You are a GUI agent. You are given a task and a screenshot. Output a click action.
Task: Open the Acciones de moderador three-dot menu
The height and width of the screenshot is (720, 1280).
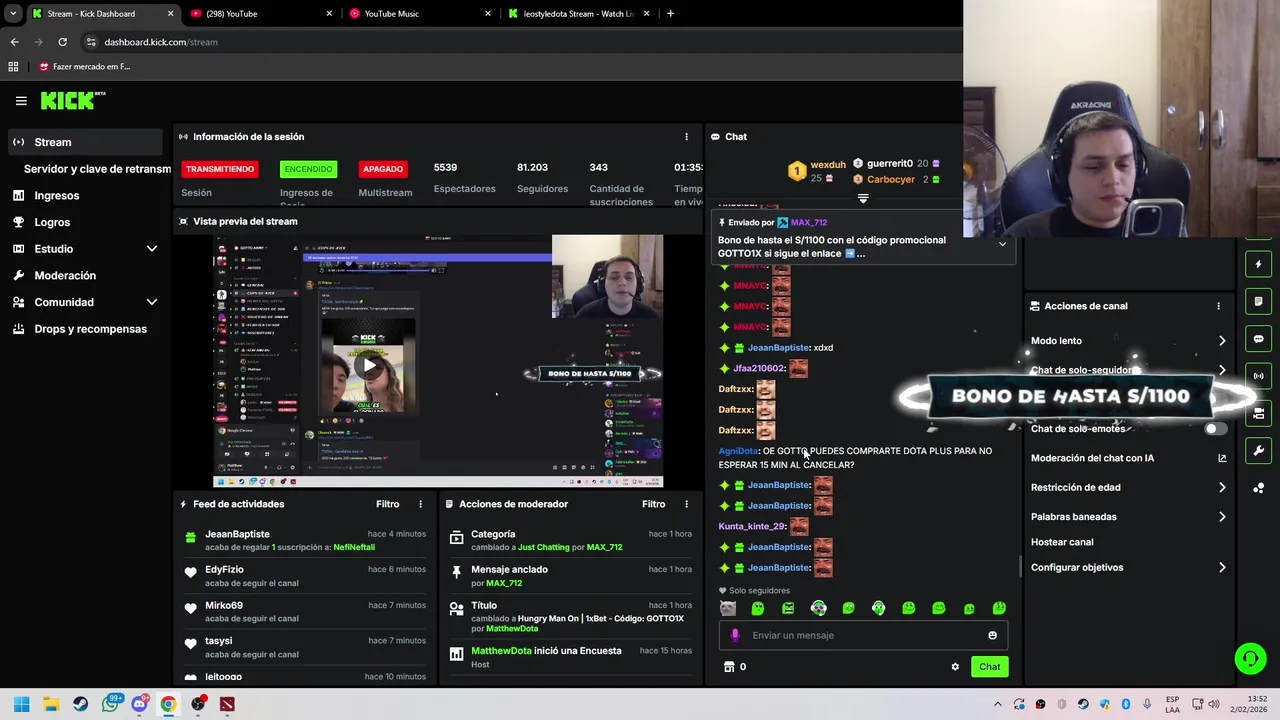click(686, 504)
